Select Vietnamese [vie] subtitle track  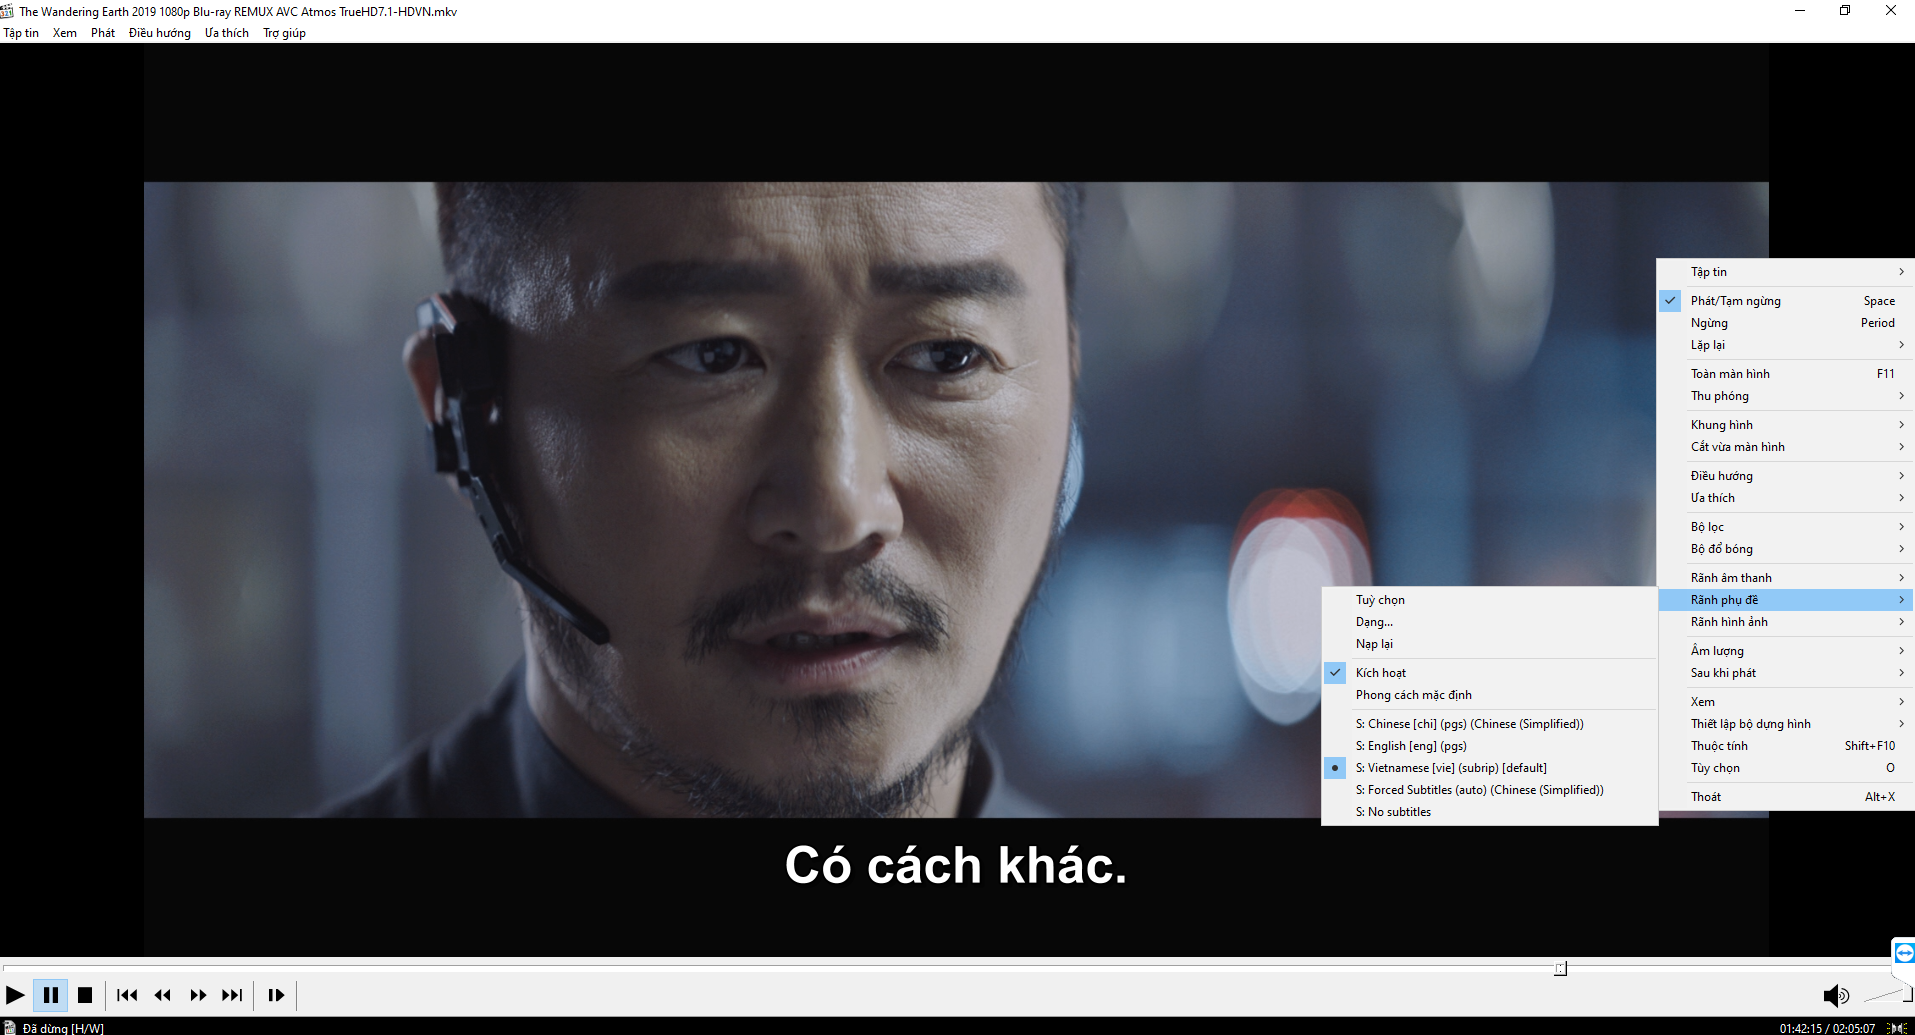[x=1490, y=768]
